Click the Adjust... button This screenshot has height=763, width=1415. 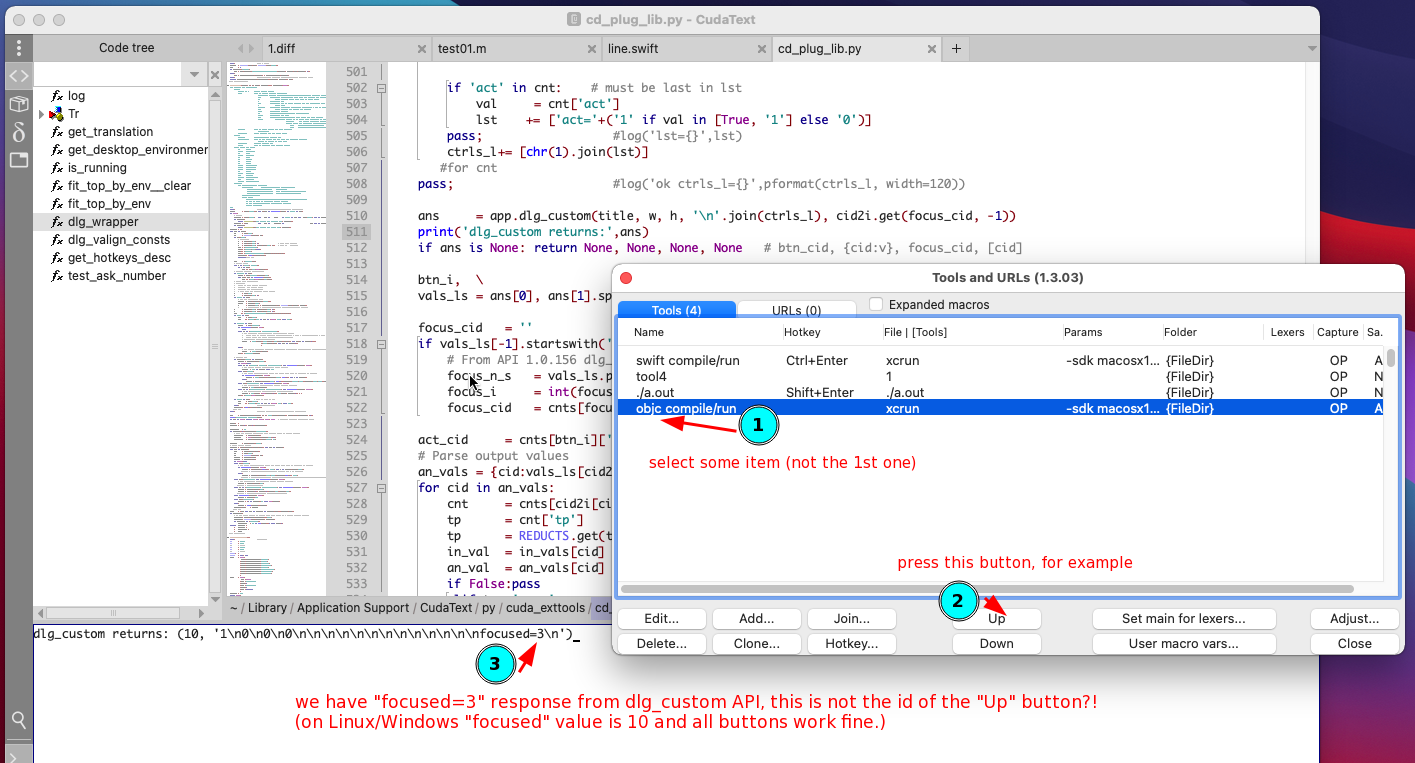1354,619
